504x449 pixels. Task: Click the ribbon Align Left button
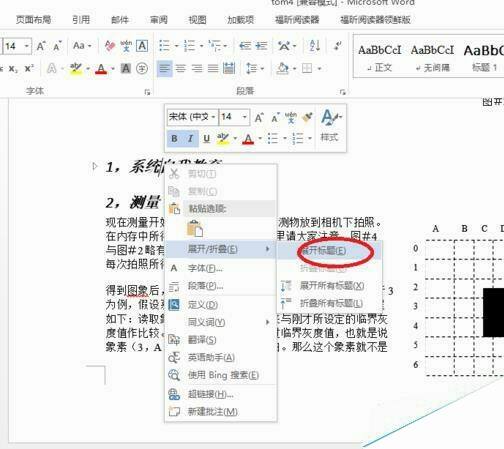tap(164, 69)
